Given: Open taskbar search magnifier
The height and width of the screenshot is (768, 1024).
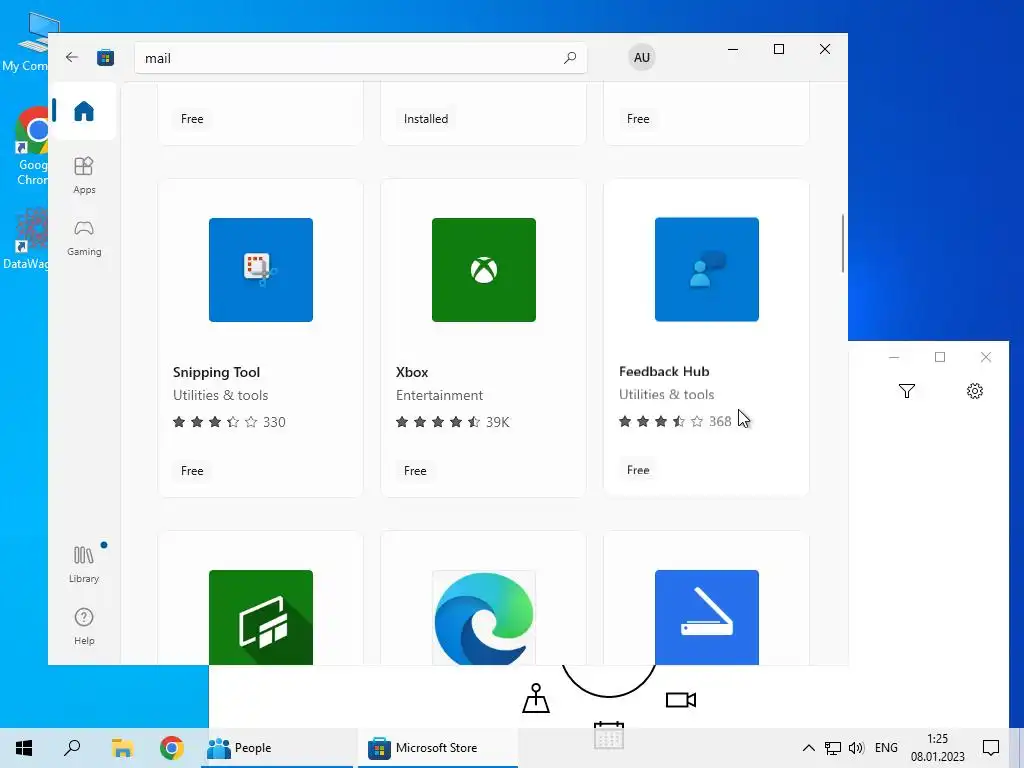Looking at the screenshot, I should pyautogui.click(x=72, y=748).
